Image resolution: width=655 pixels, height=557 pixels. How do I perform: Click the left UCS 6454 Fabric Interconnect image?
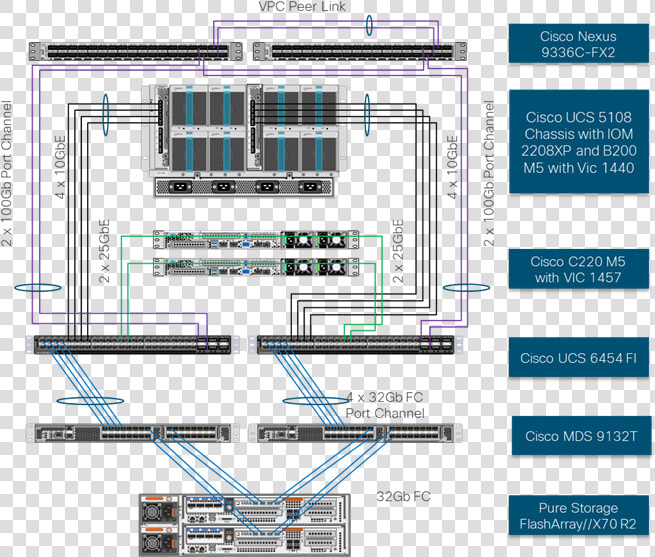pyautogui.click(x=133, y=345)
